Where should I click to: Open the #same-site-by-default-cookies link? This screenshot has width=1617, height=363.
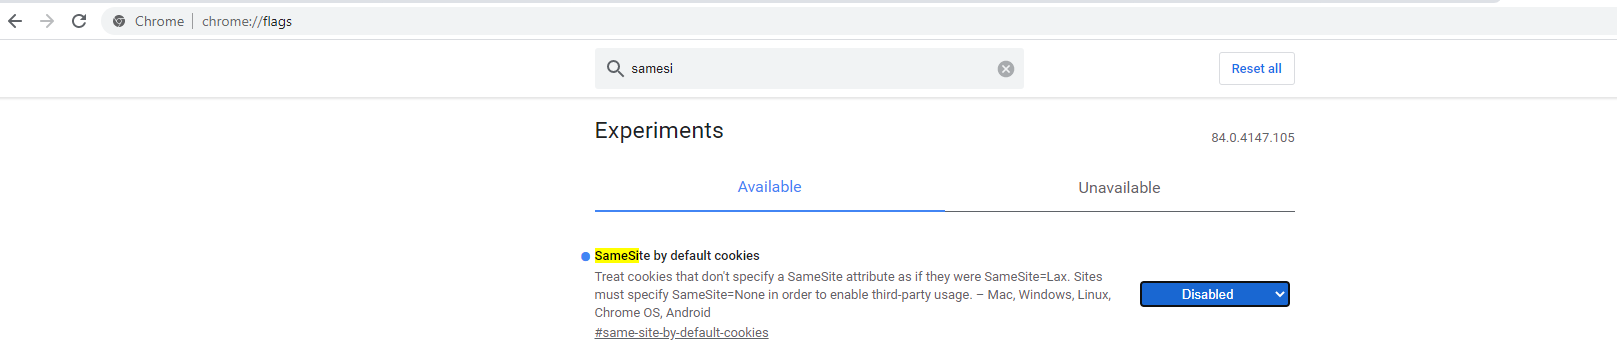(682, 333)
